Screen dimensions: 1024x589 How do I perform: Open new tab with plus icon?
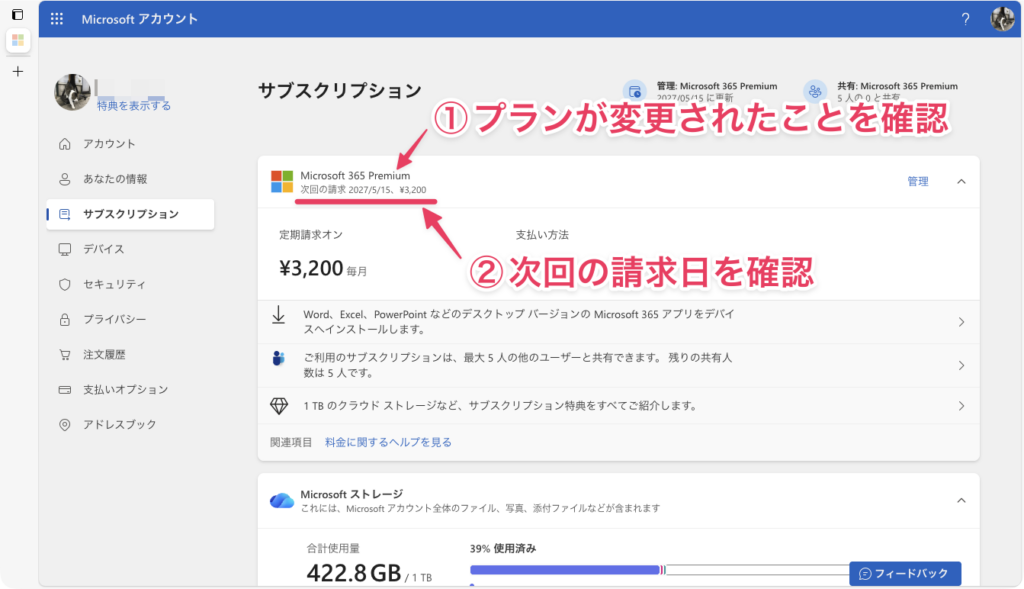[x=17, y=72]
